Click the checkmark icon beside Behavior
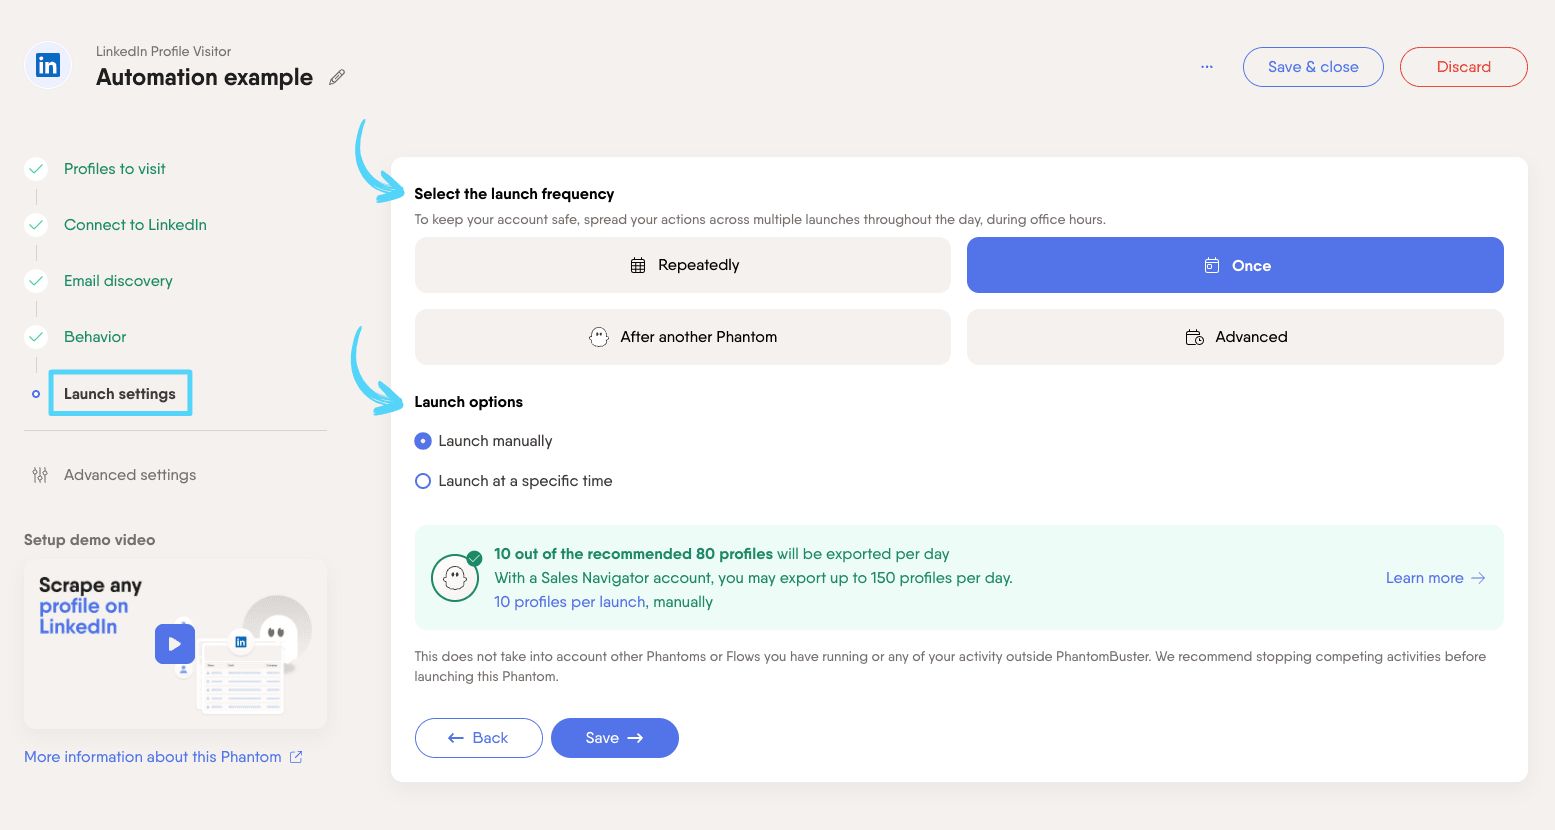1555x830 pixels. tap(36, 337)
